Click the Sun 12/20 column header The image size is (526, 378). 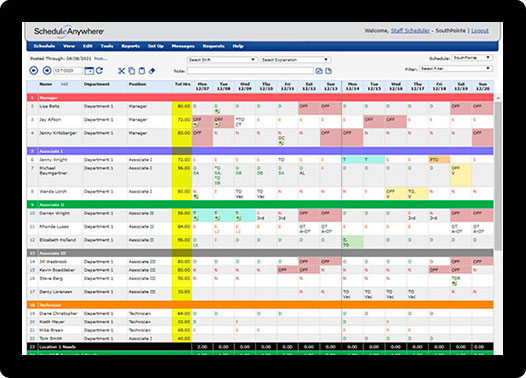[x=483, y=87]
